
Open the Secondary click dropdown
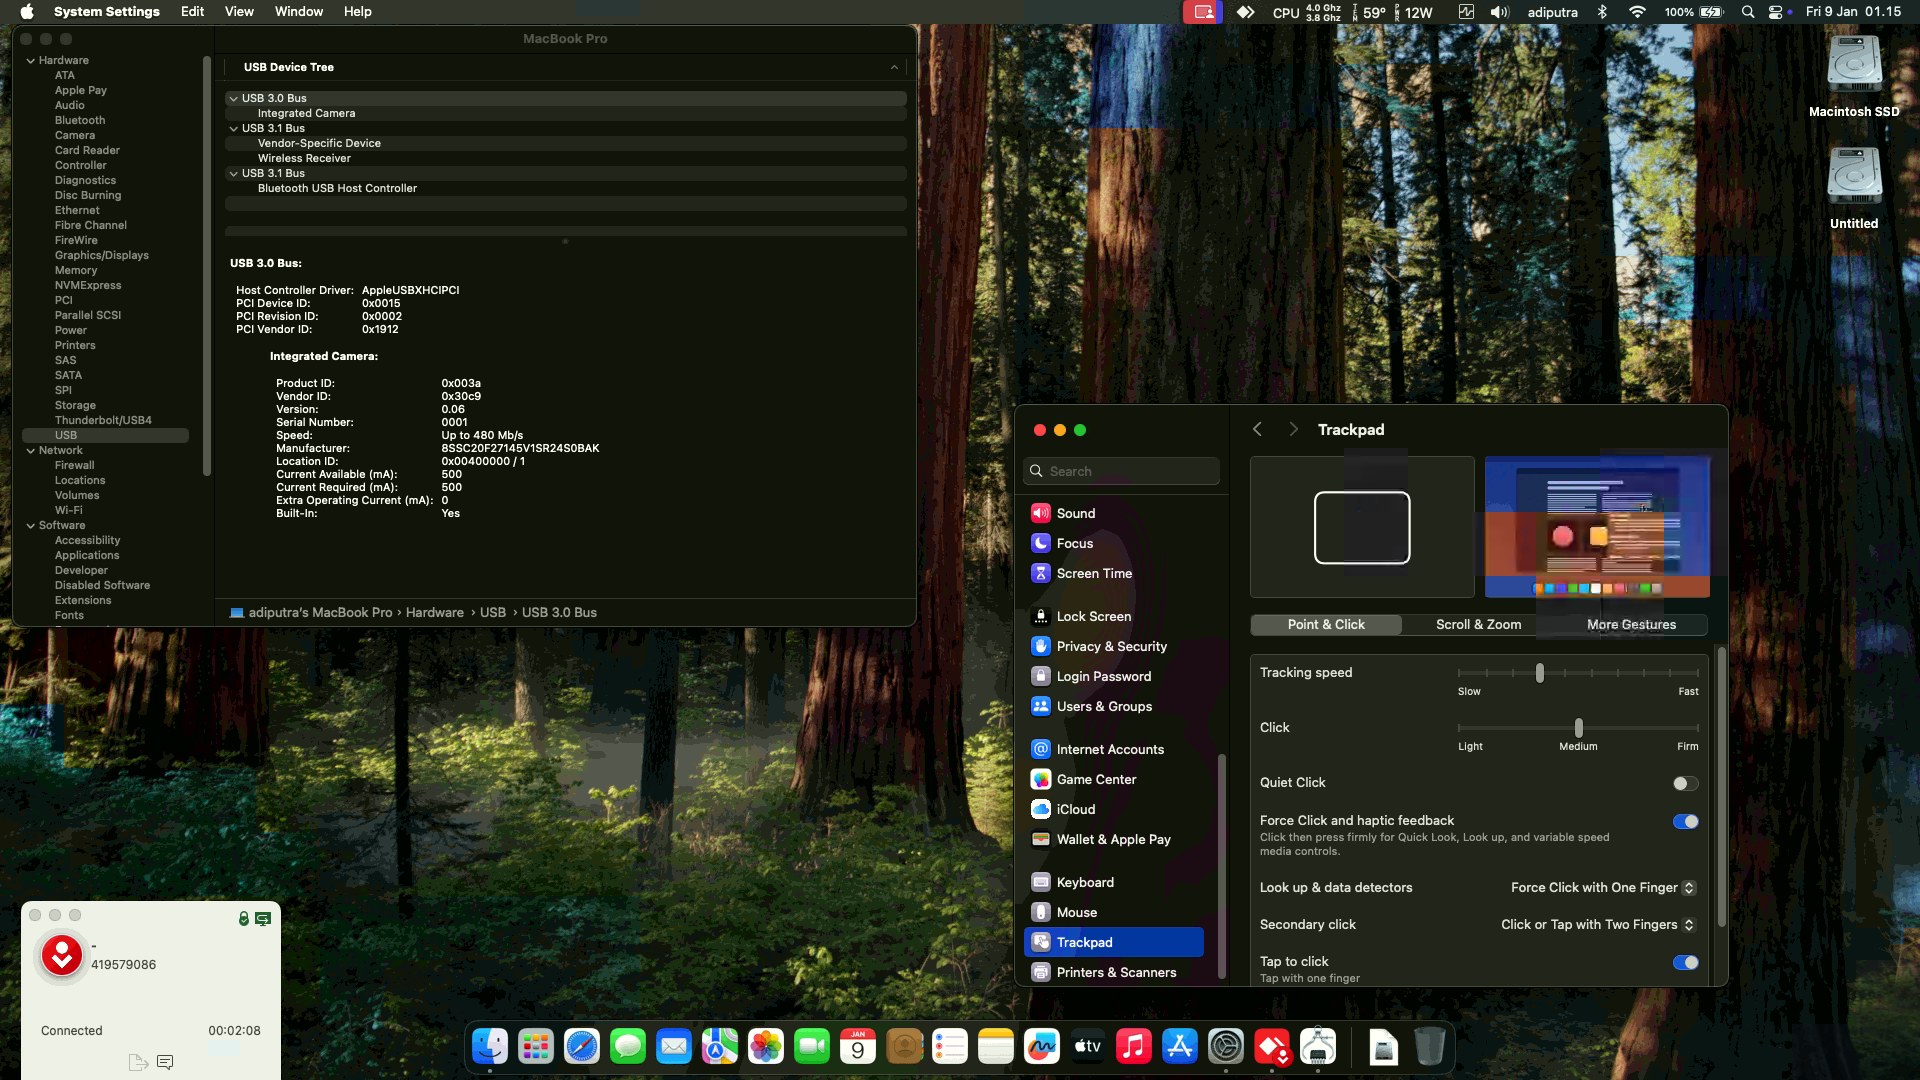1597,924
